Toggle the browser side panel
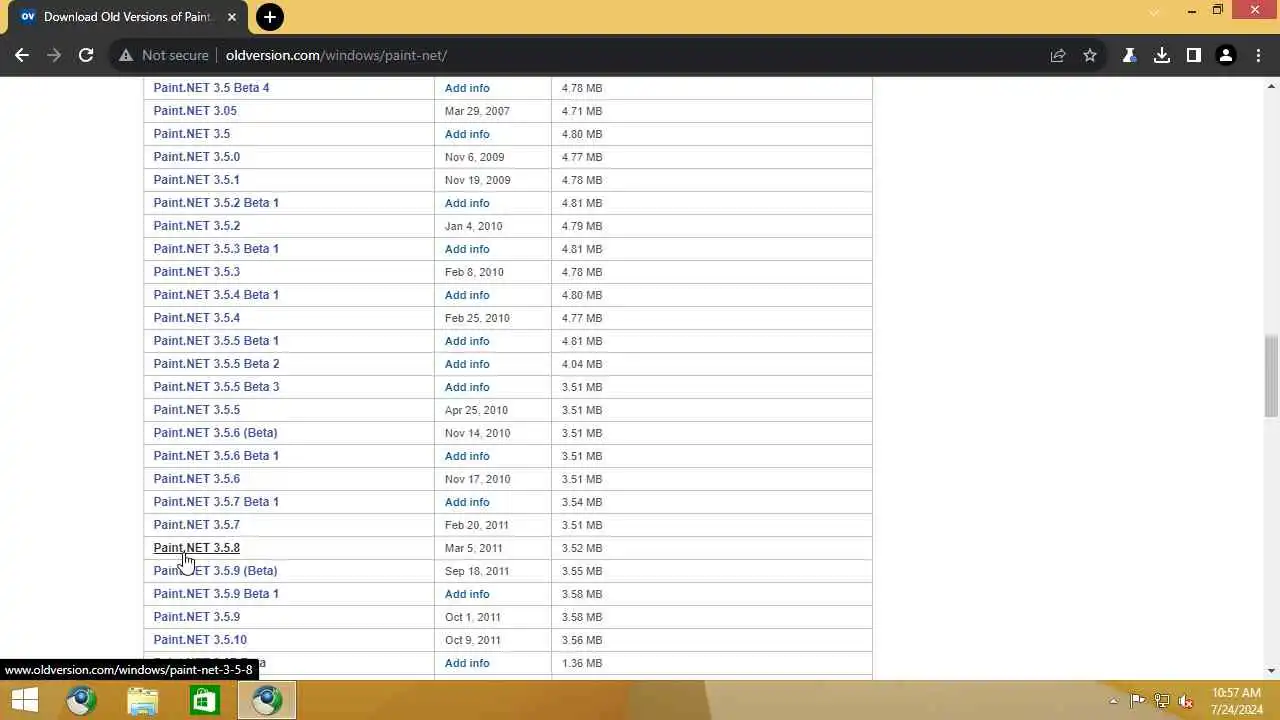The image size is (1280, 720). coord(1194,55)
